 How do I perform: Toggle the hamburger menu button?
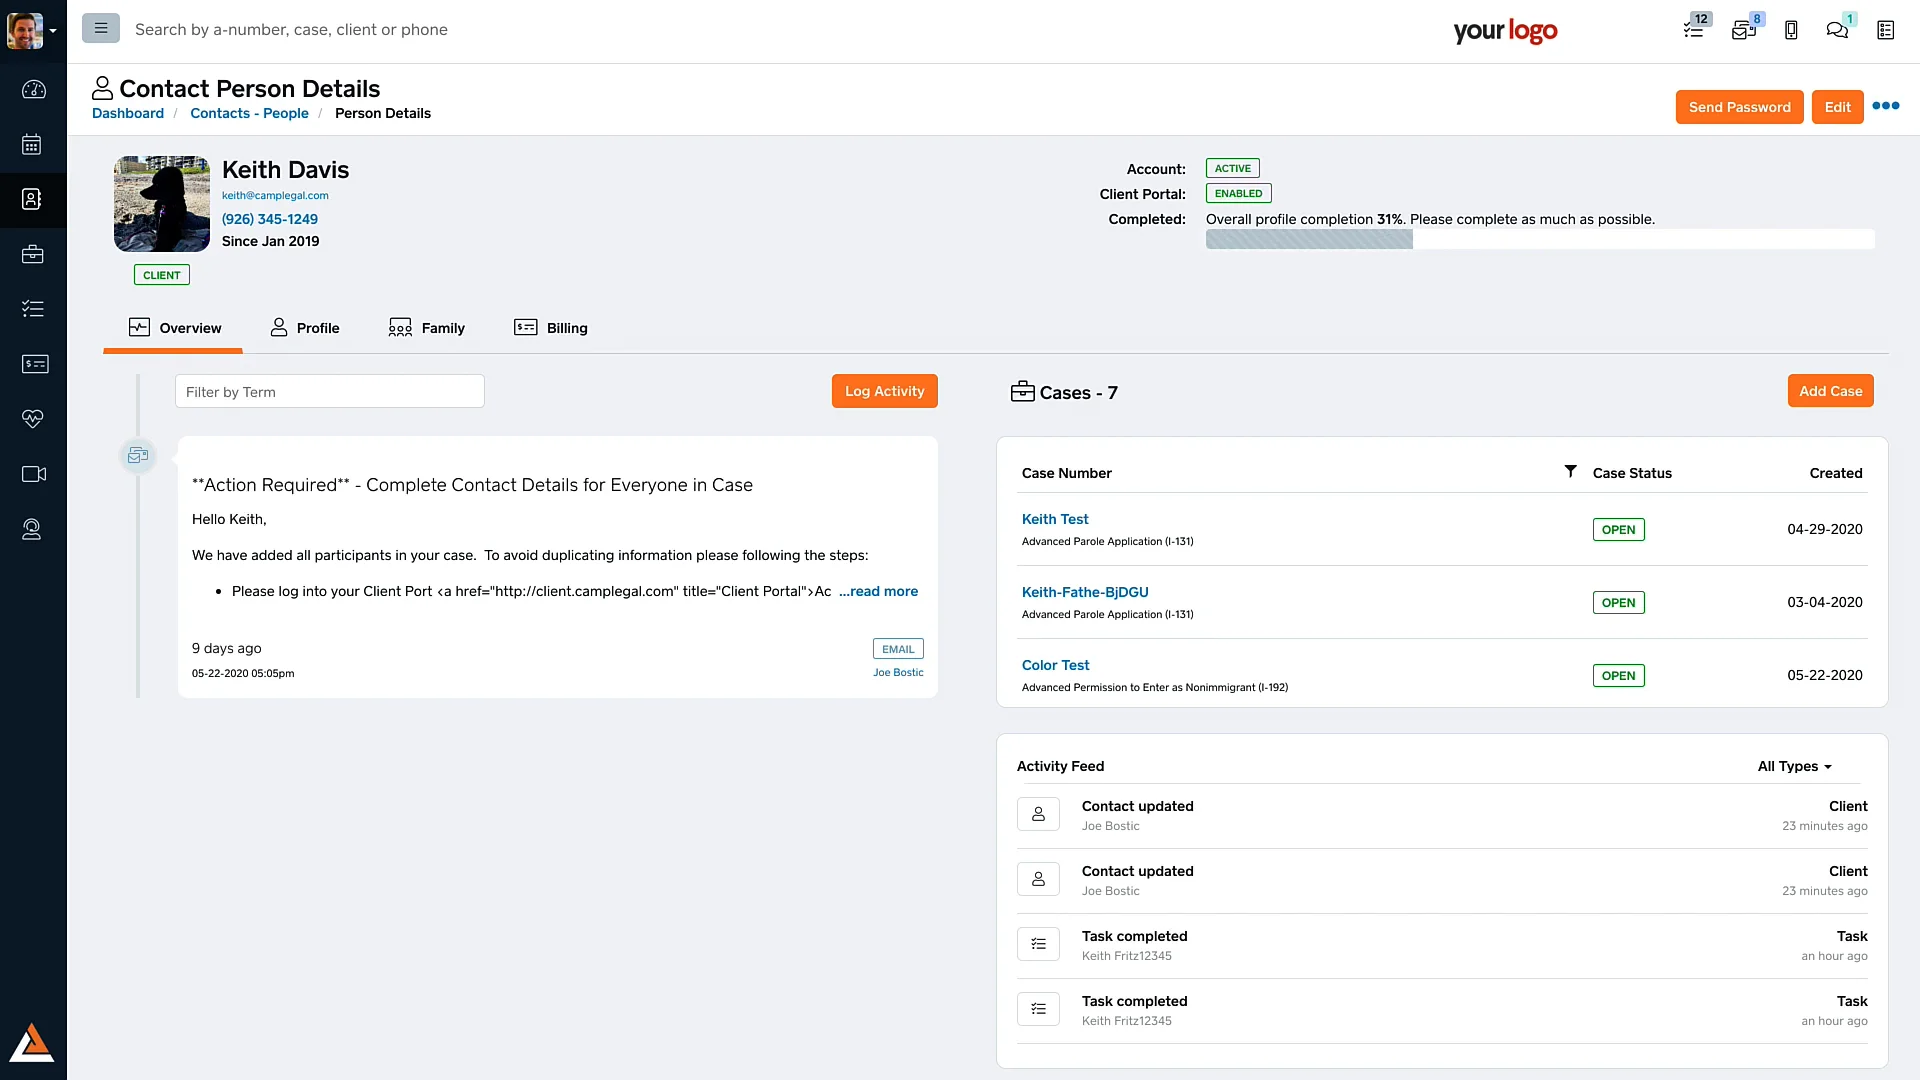click(x=101, y=28)
